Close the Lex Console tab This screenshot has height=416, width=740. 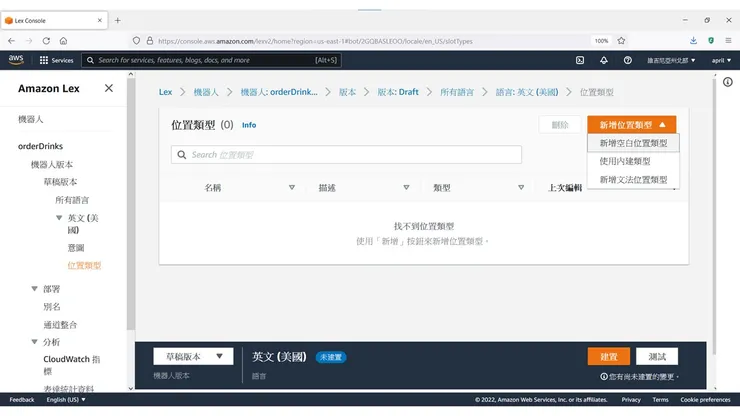[x=100, y=20]
